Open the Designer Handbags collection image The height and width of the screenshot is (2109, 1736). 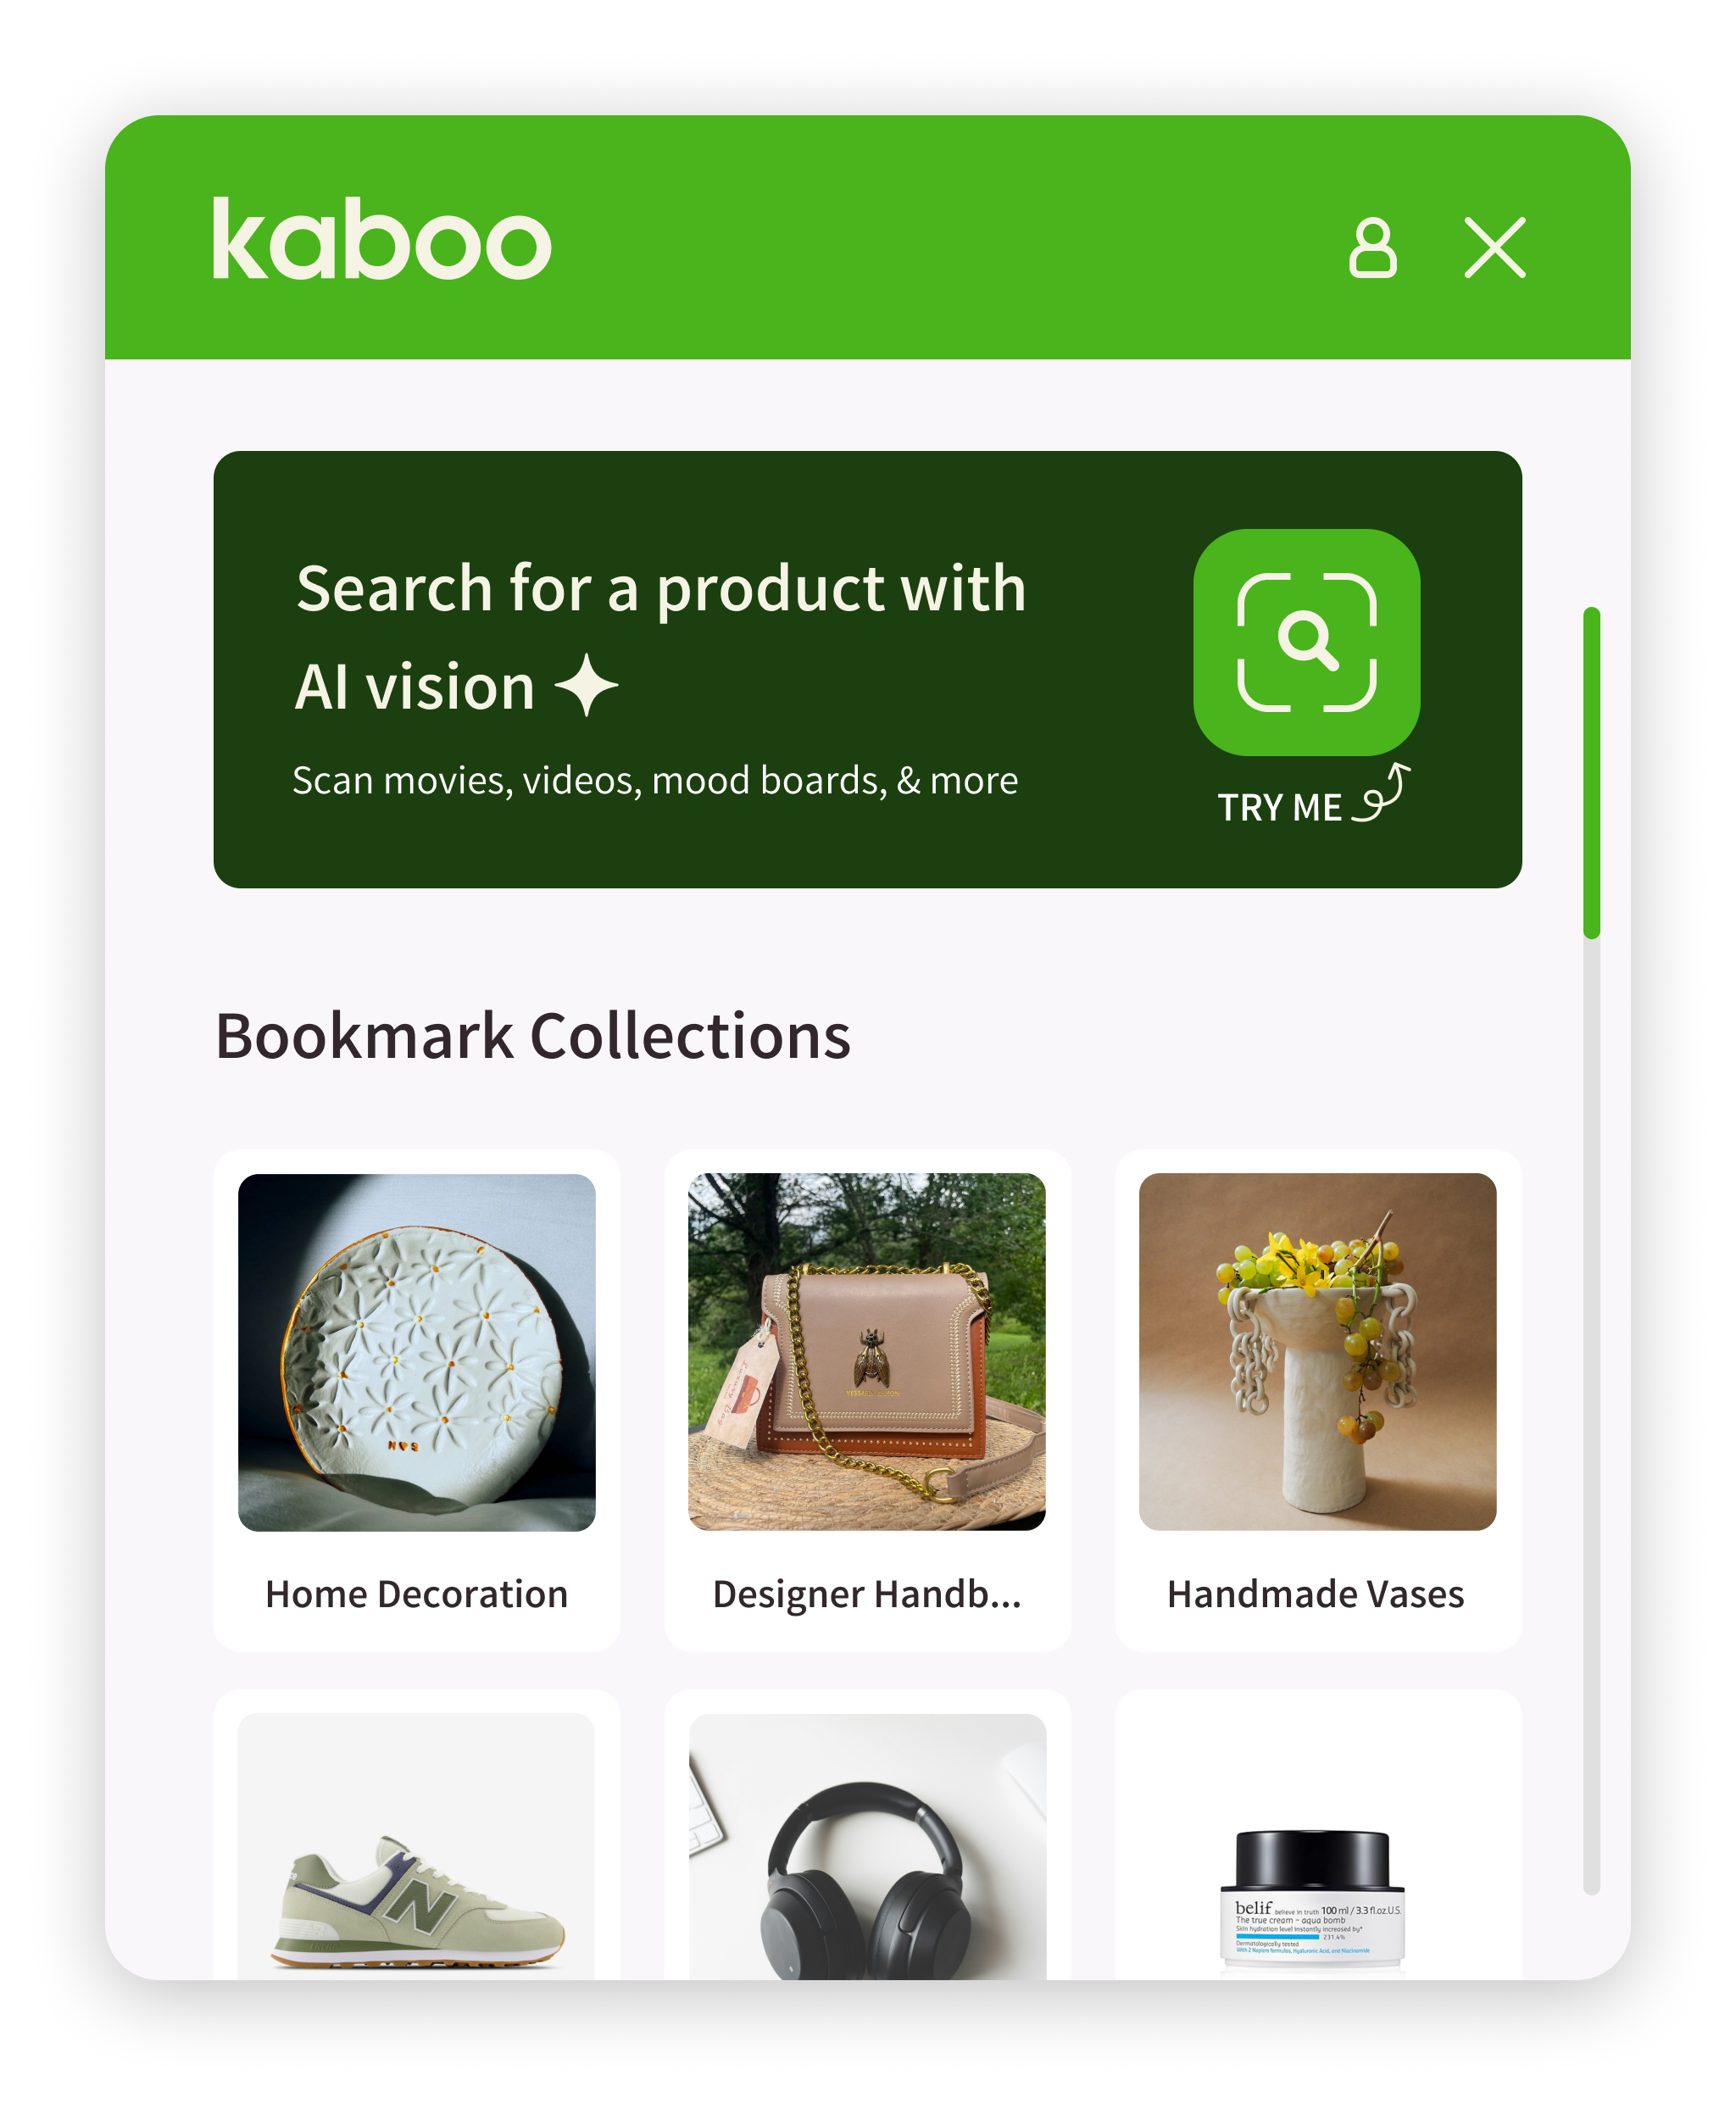pos(867,1352)
